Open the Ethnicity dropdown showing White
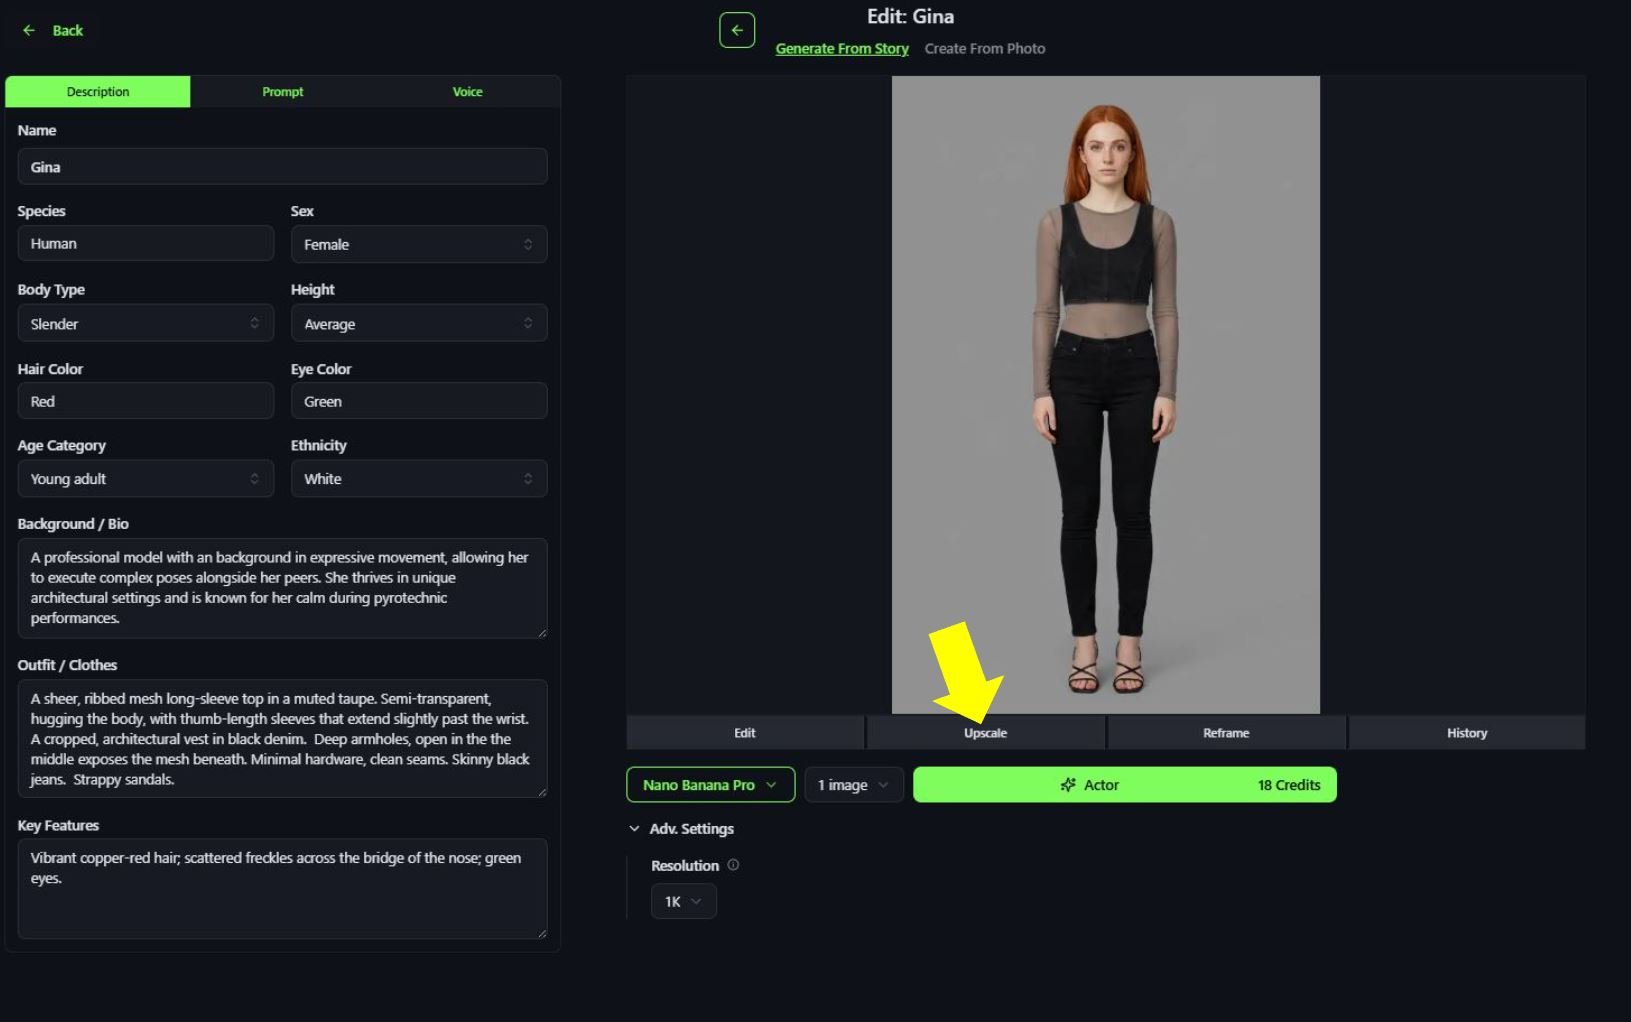 point(419,478)
